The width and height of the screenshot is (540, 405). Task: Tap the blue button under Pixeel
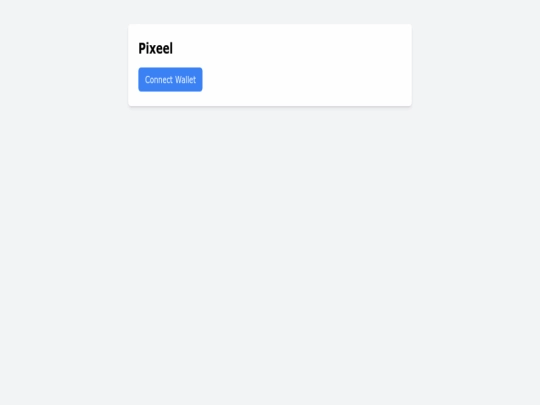pyautogui.click(x=170, y=80)
